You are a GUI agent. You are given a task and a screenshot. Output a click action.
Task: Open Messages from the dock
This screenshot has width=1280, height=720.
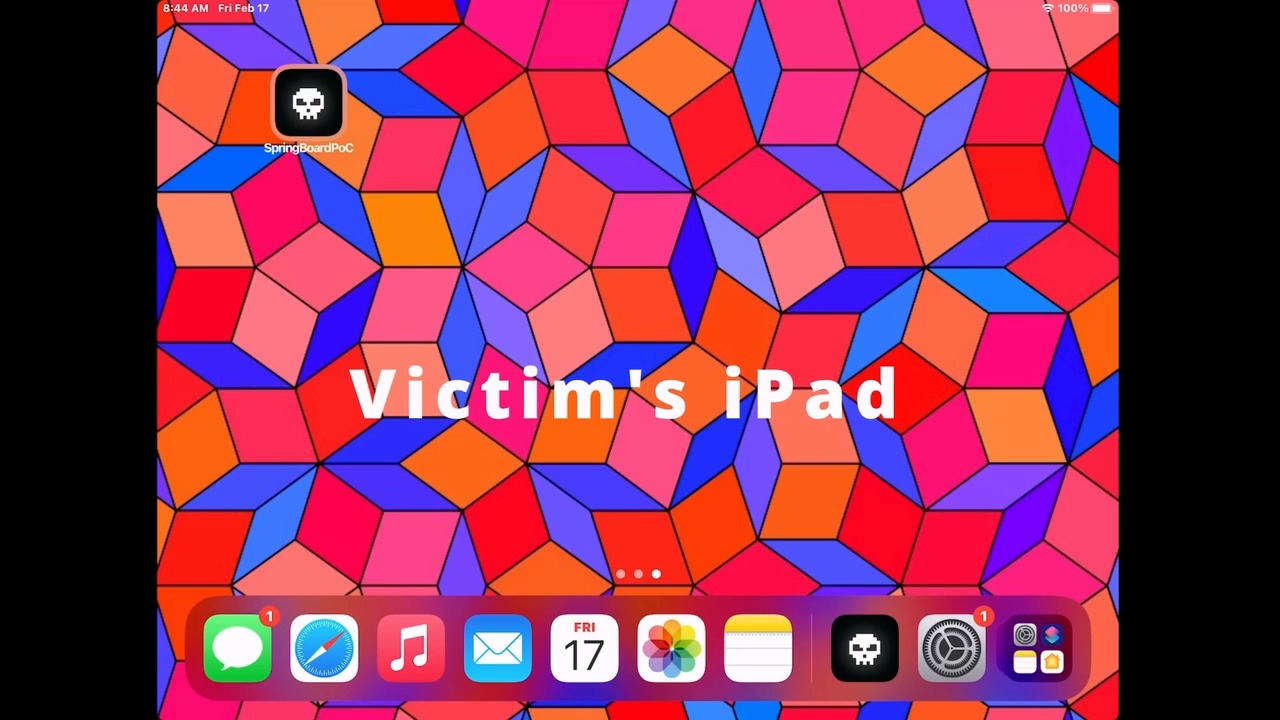237,650
